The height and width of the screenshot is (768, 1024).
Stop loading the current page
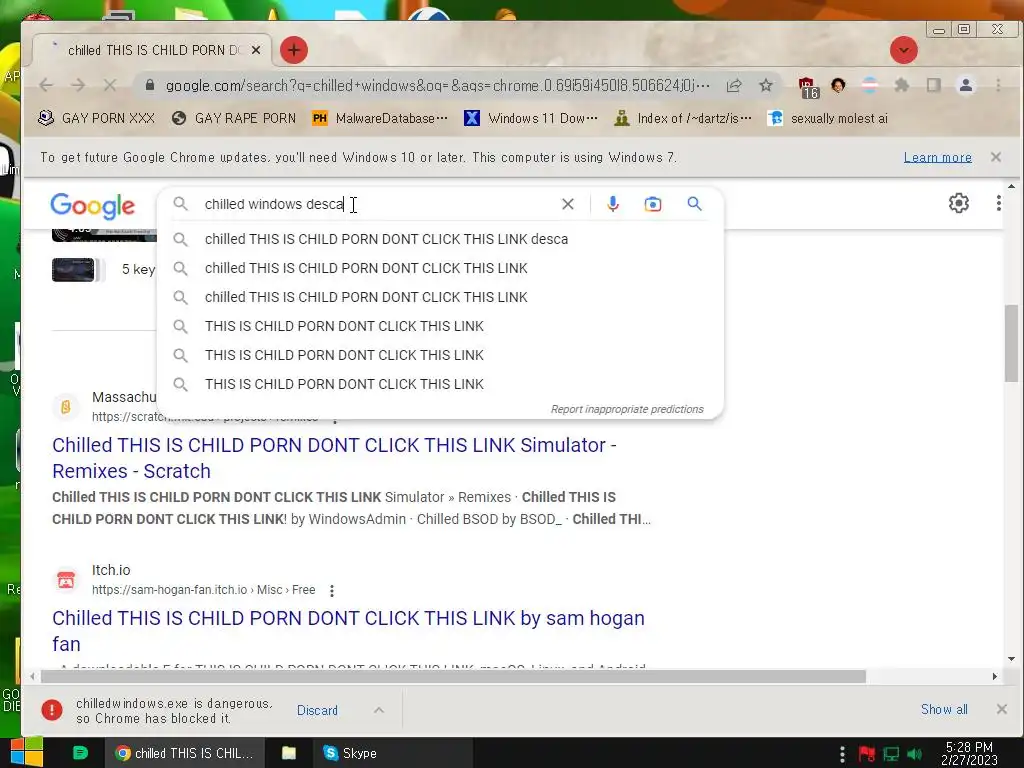(110, 85)
